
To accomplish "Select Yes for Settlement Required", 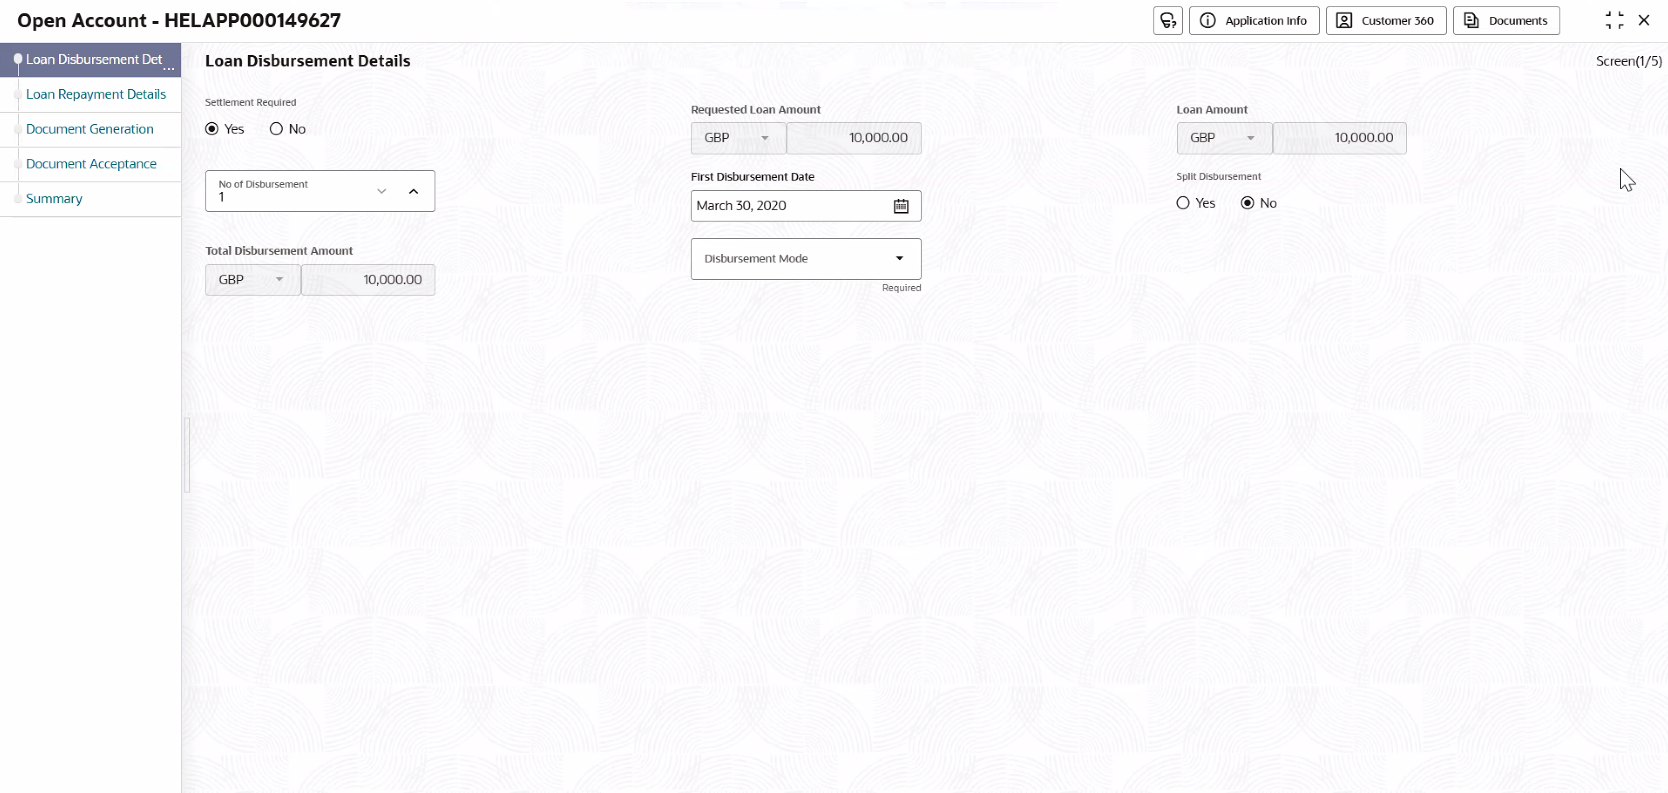I will coord(212,129).
